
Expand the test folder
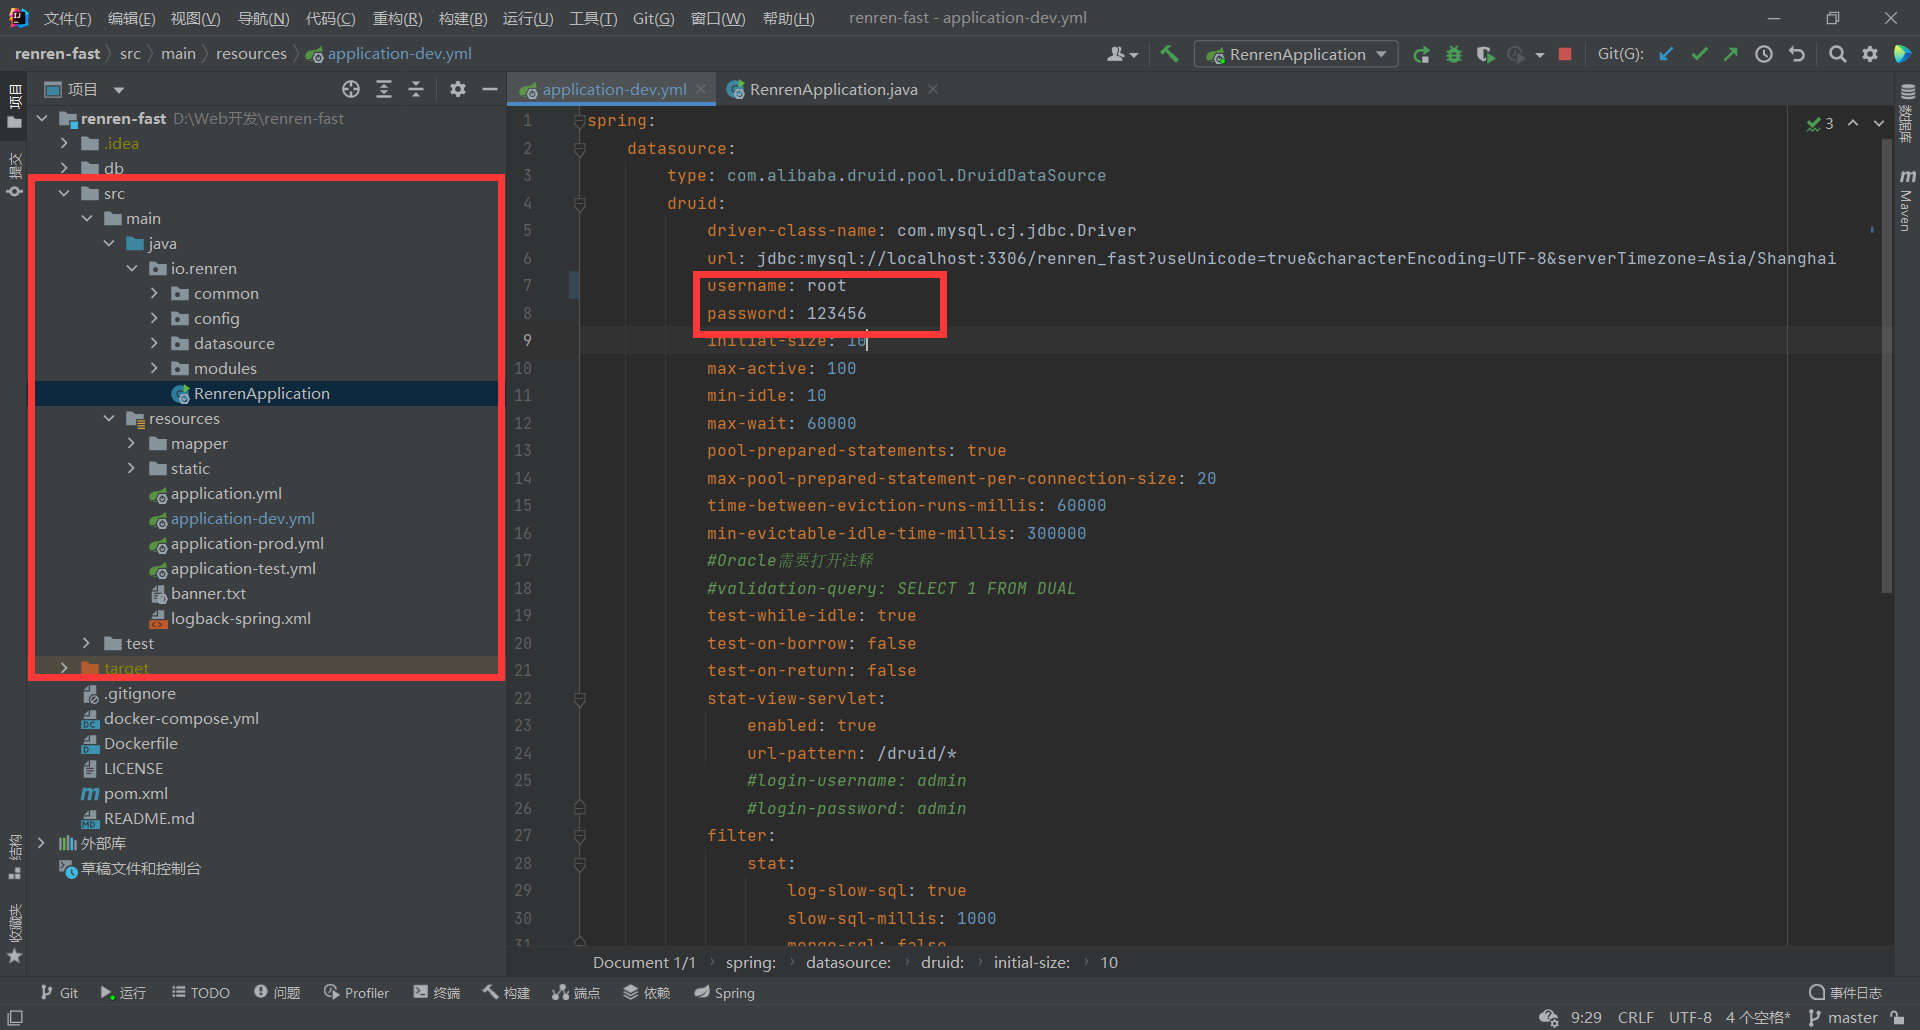(87, 643)
